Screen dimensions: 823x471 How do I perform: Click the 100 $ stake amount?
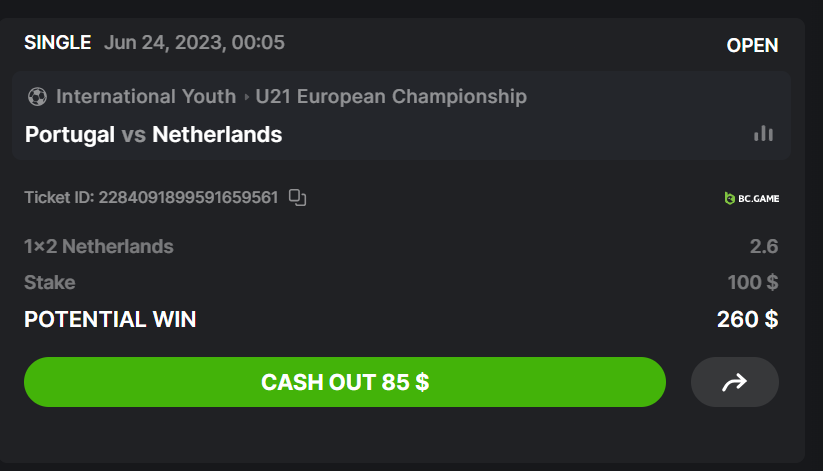753,282
